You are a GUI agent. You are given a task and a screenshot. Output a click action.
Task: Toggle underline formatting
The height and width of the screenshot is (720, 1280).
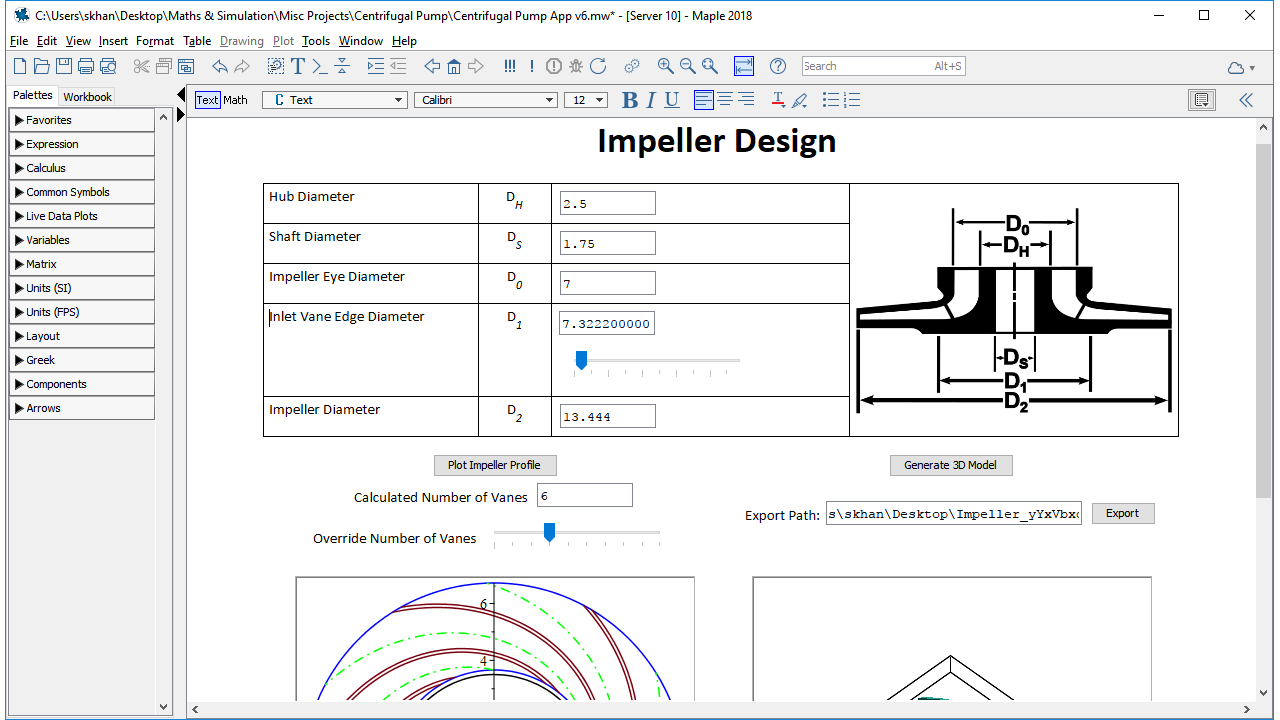pyautogui.click(x=672, y=100)
